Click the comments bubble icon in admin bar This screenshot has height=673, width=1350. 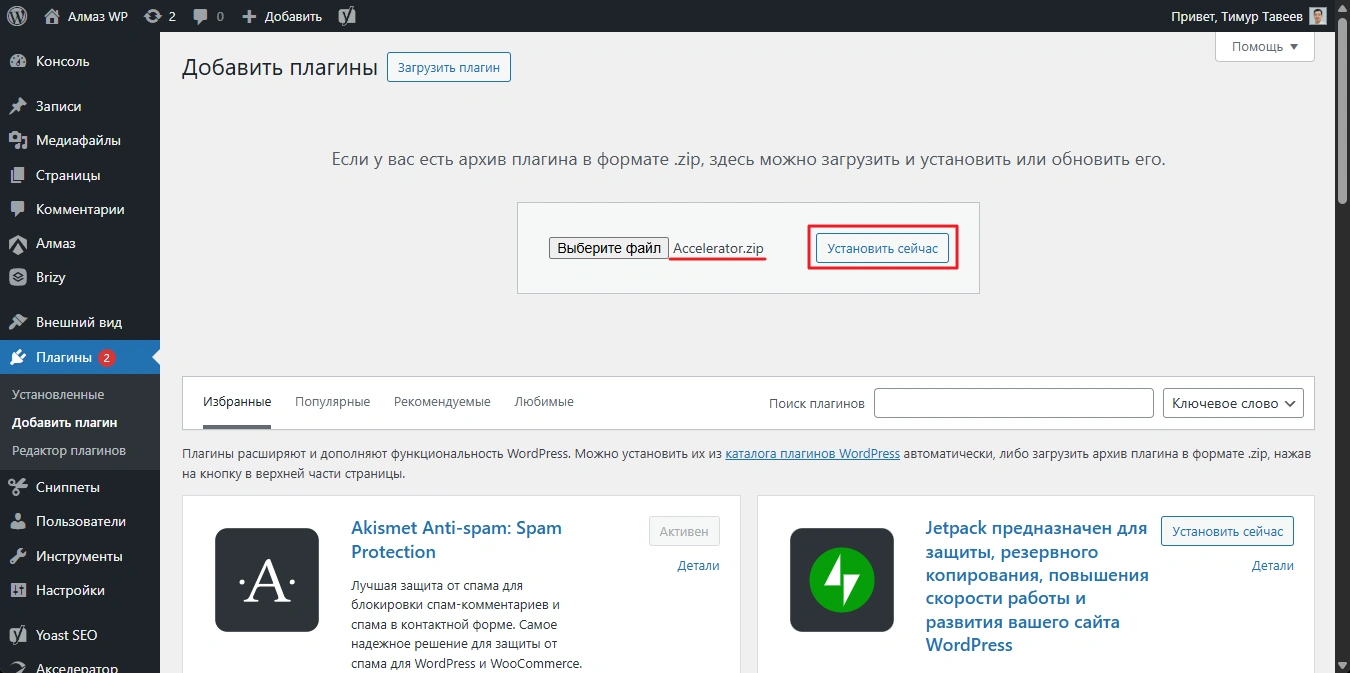200,16
